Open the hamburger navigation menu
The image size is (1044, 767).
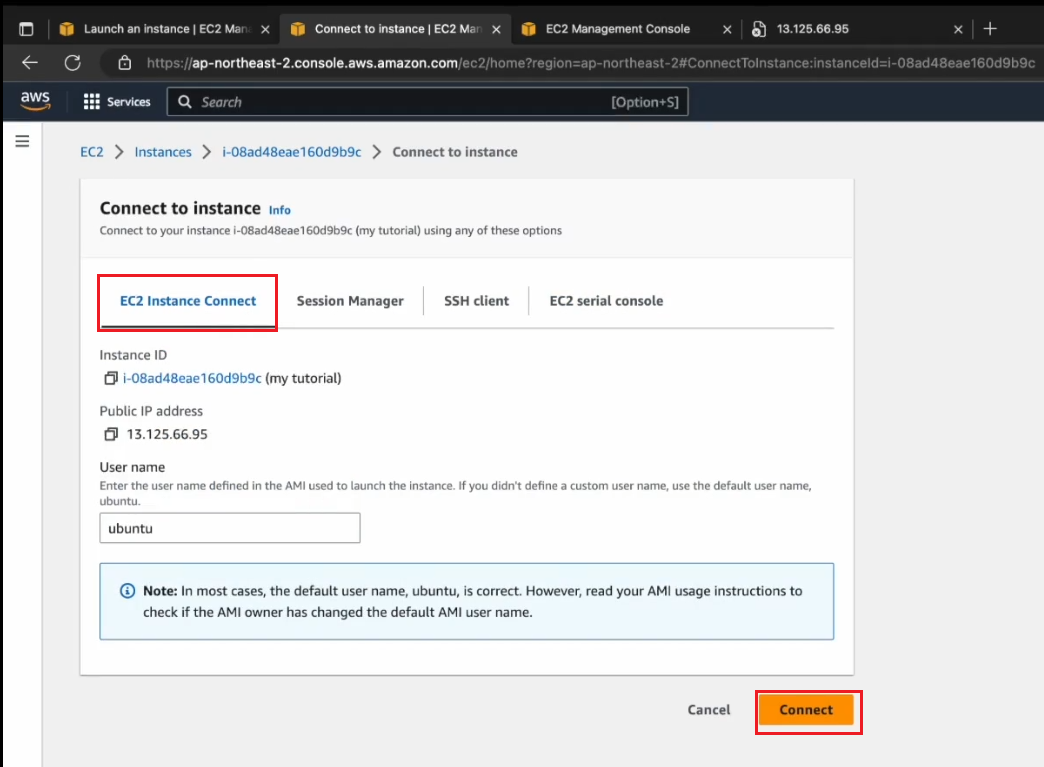point(23,141)
